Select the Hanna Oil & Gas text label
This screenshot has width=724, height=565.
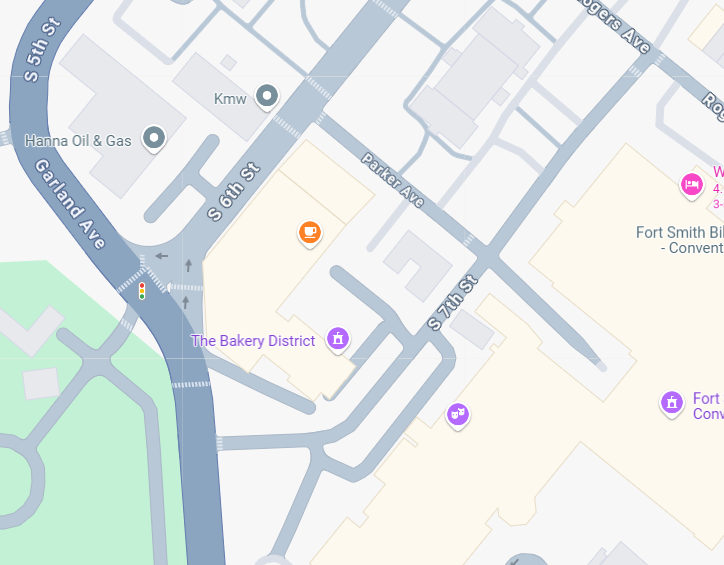click(78, 141)
